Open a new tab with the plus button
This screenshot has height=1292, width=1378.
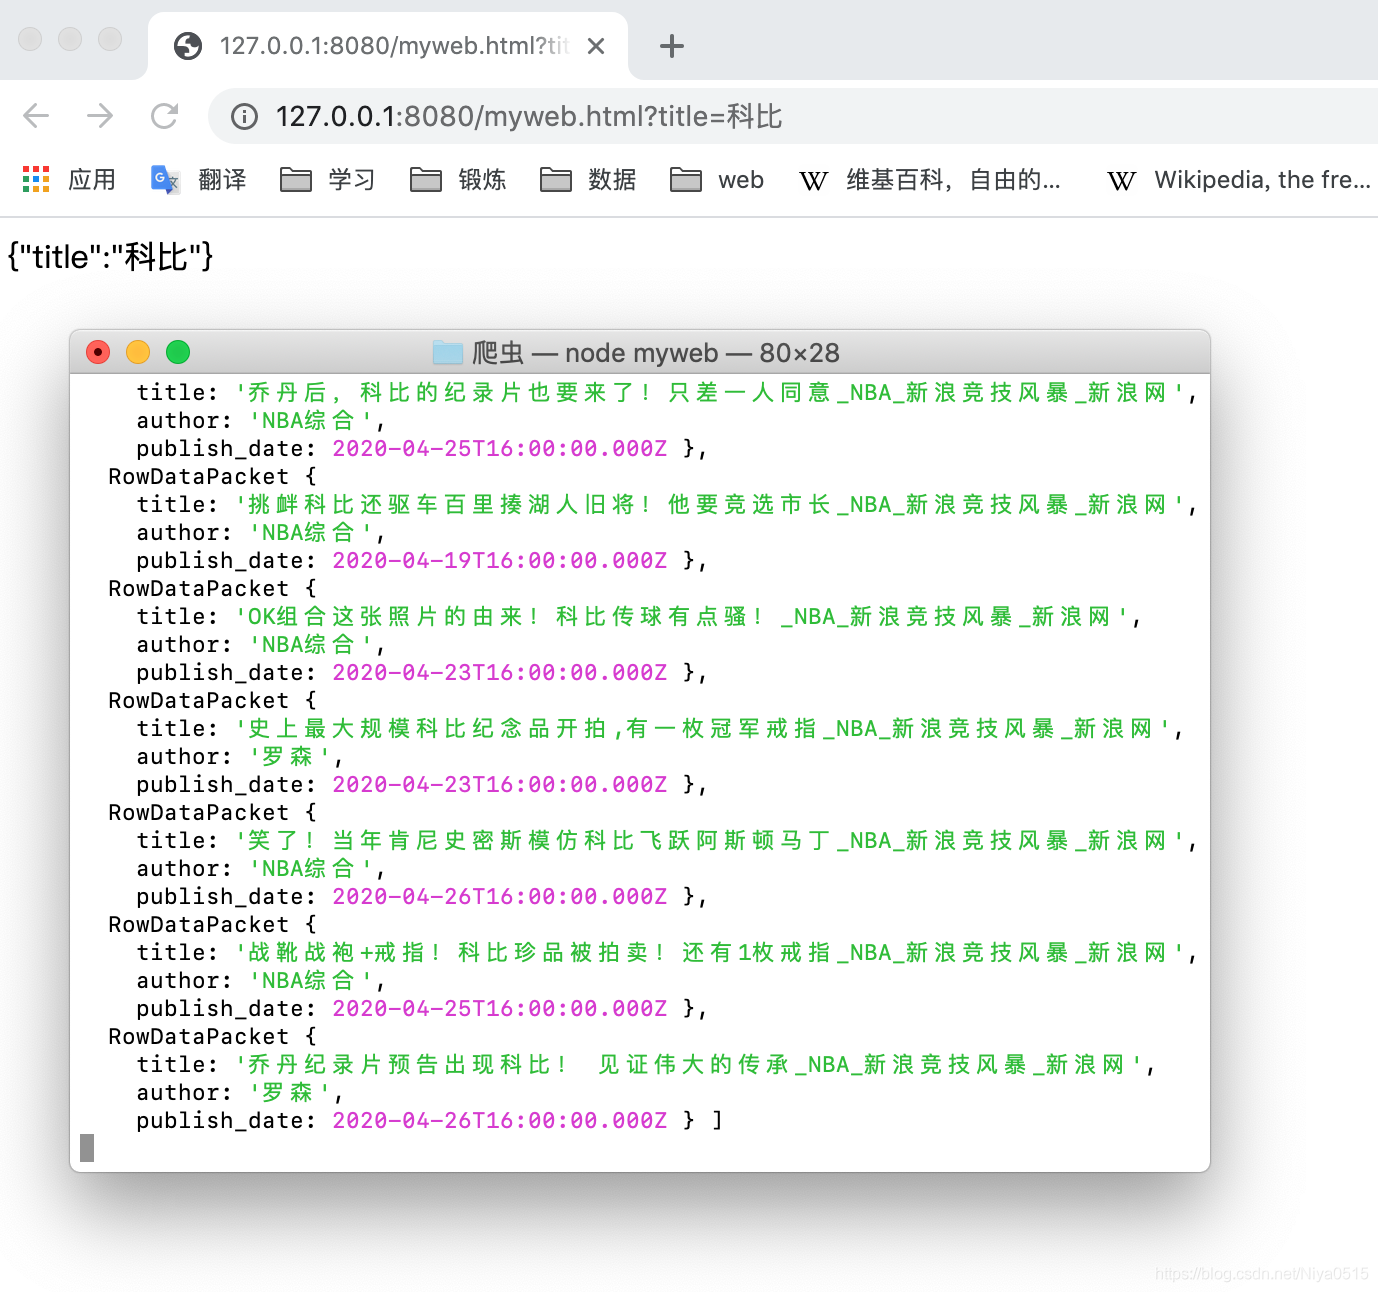[x=672, y=46]
